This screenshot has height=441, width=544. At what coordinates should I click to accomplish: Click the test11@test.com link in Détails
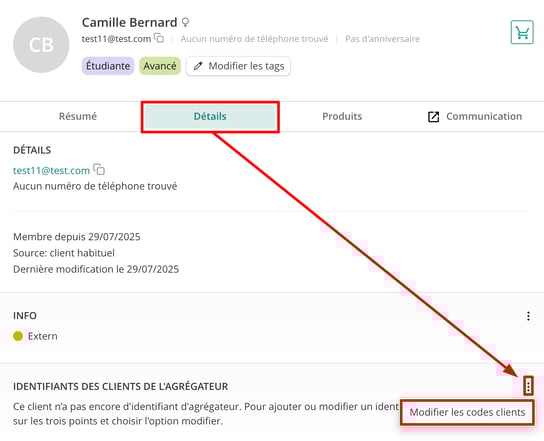coord(51,170)
